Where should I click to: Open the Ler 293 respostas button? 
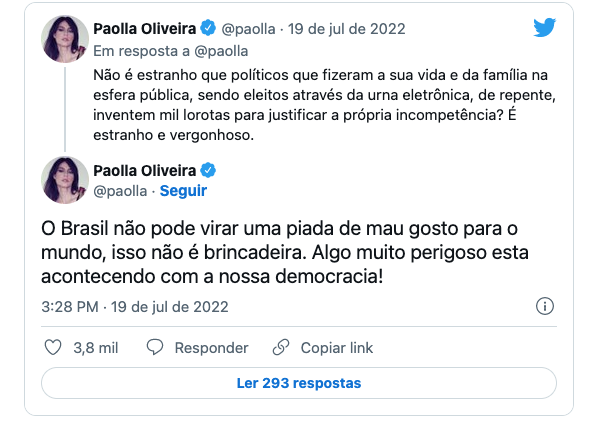pos(299,383)
